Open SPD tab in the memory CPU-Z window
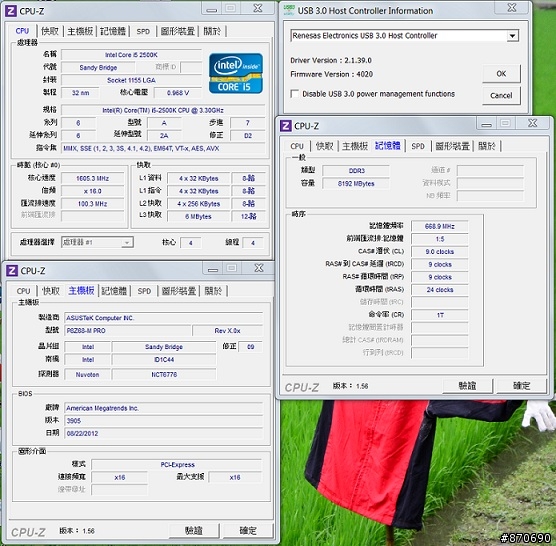This screenshot has height=546, width=556. point(418,146)
